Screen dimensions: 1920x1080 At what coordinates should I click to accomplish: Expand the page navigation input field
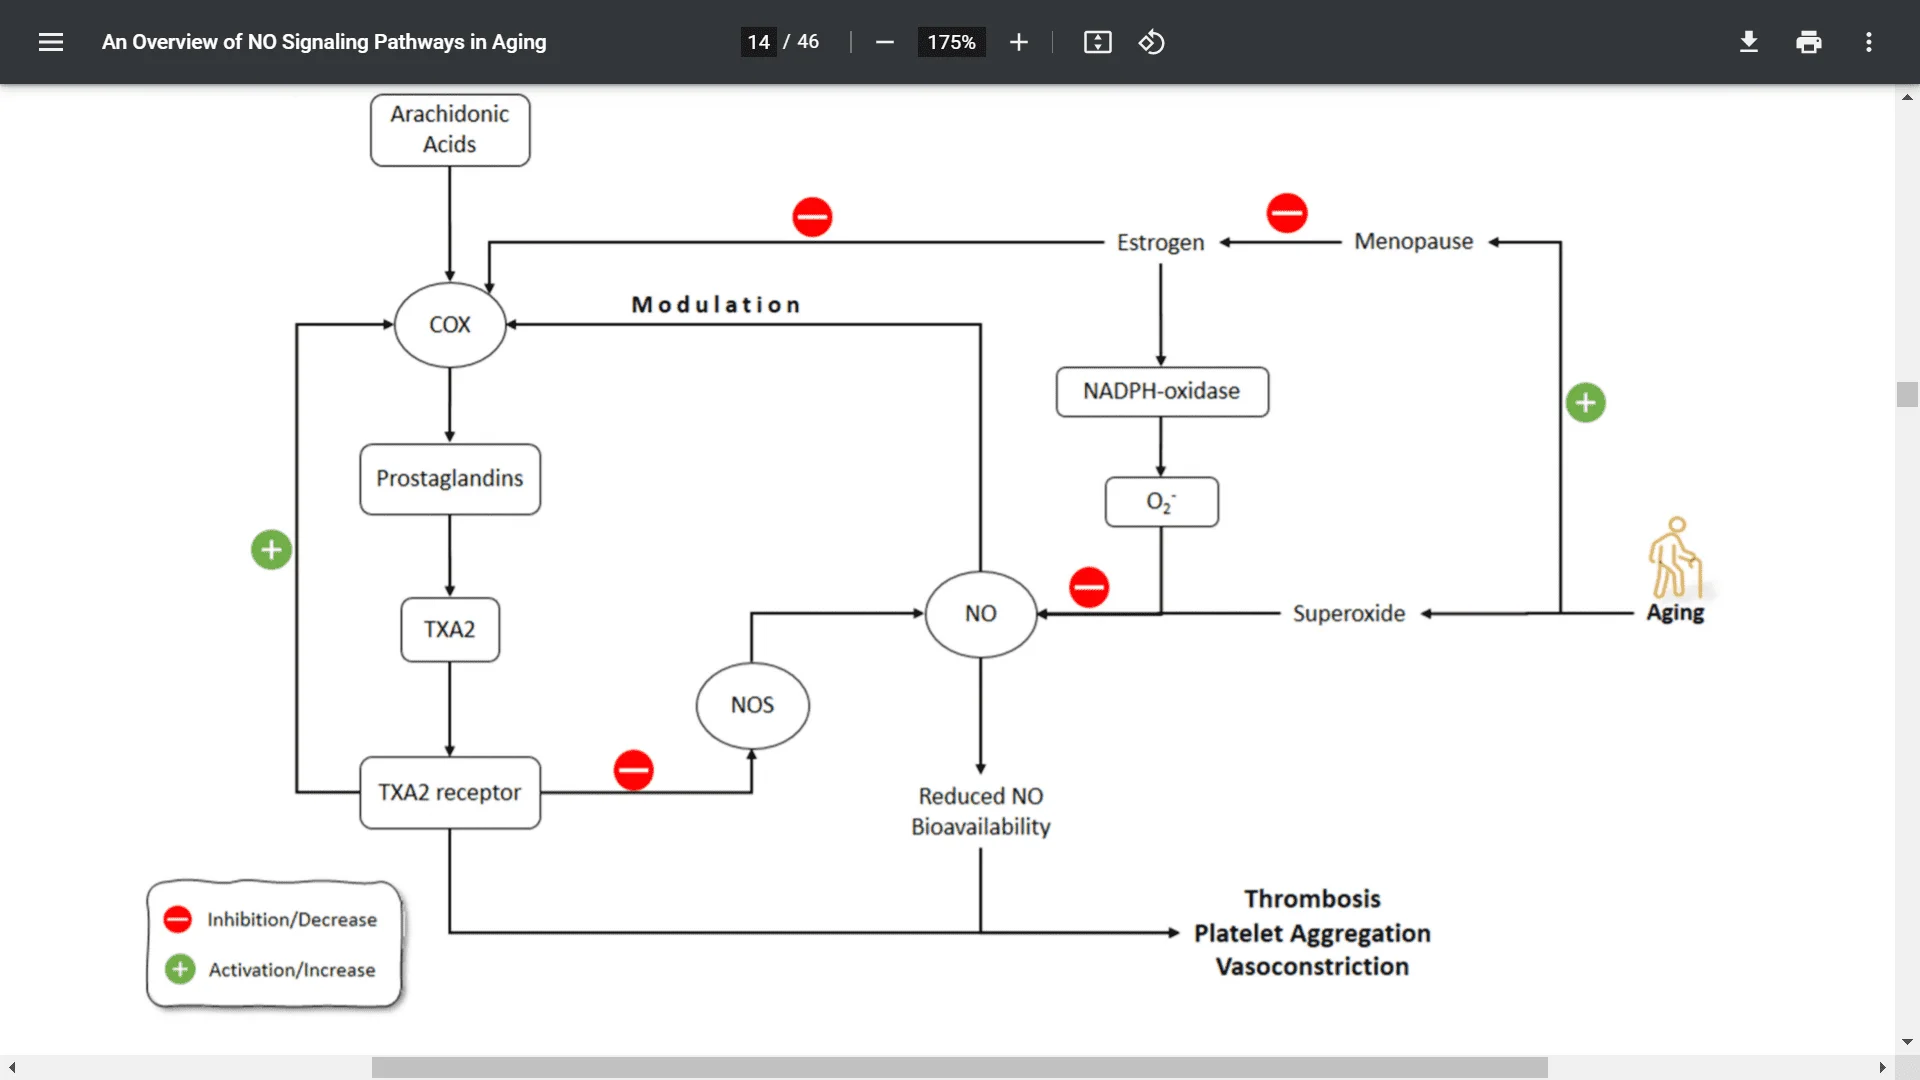(x=758, y=42)
